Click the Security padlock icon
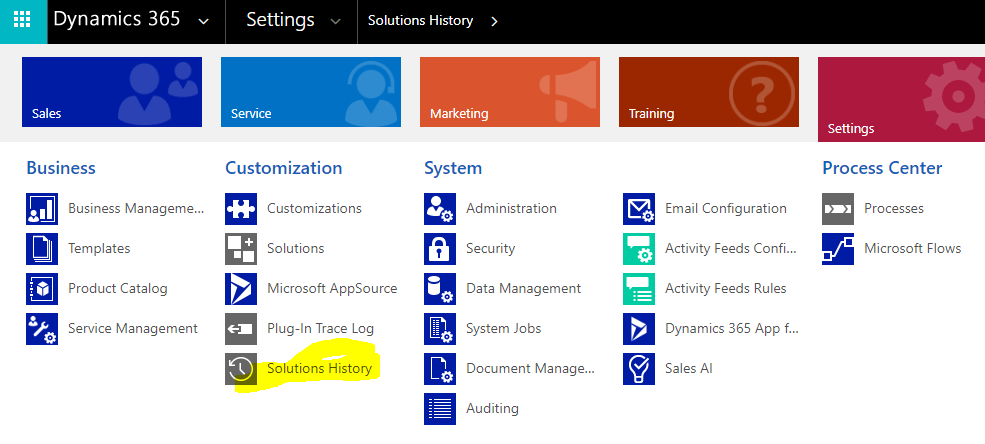 [440, 249]
